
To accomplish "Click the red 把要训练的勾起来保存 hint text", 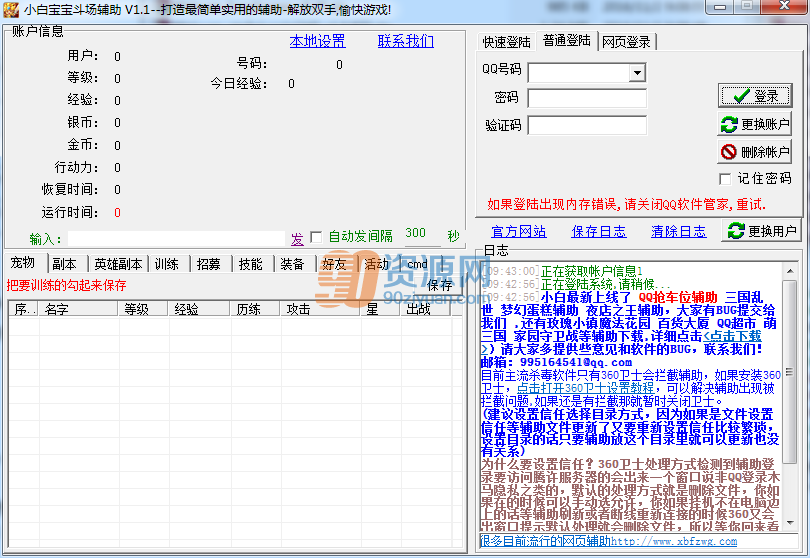I will click(67, 285).
